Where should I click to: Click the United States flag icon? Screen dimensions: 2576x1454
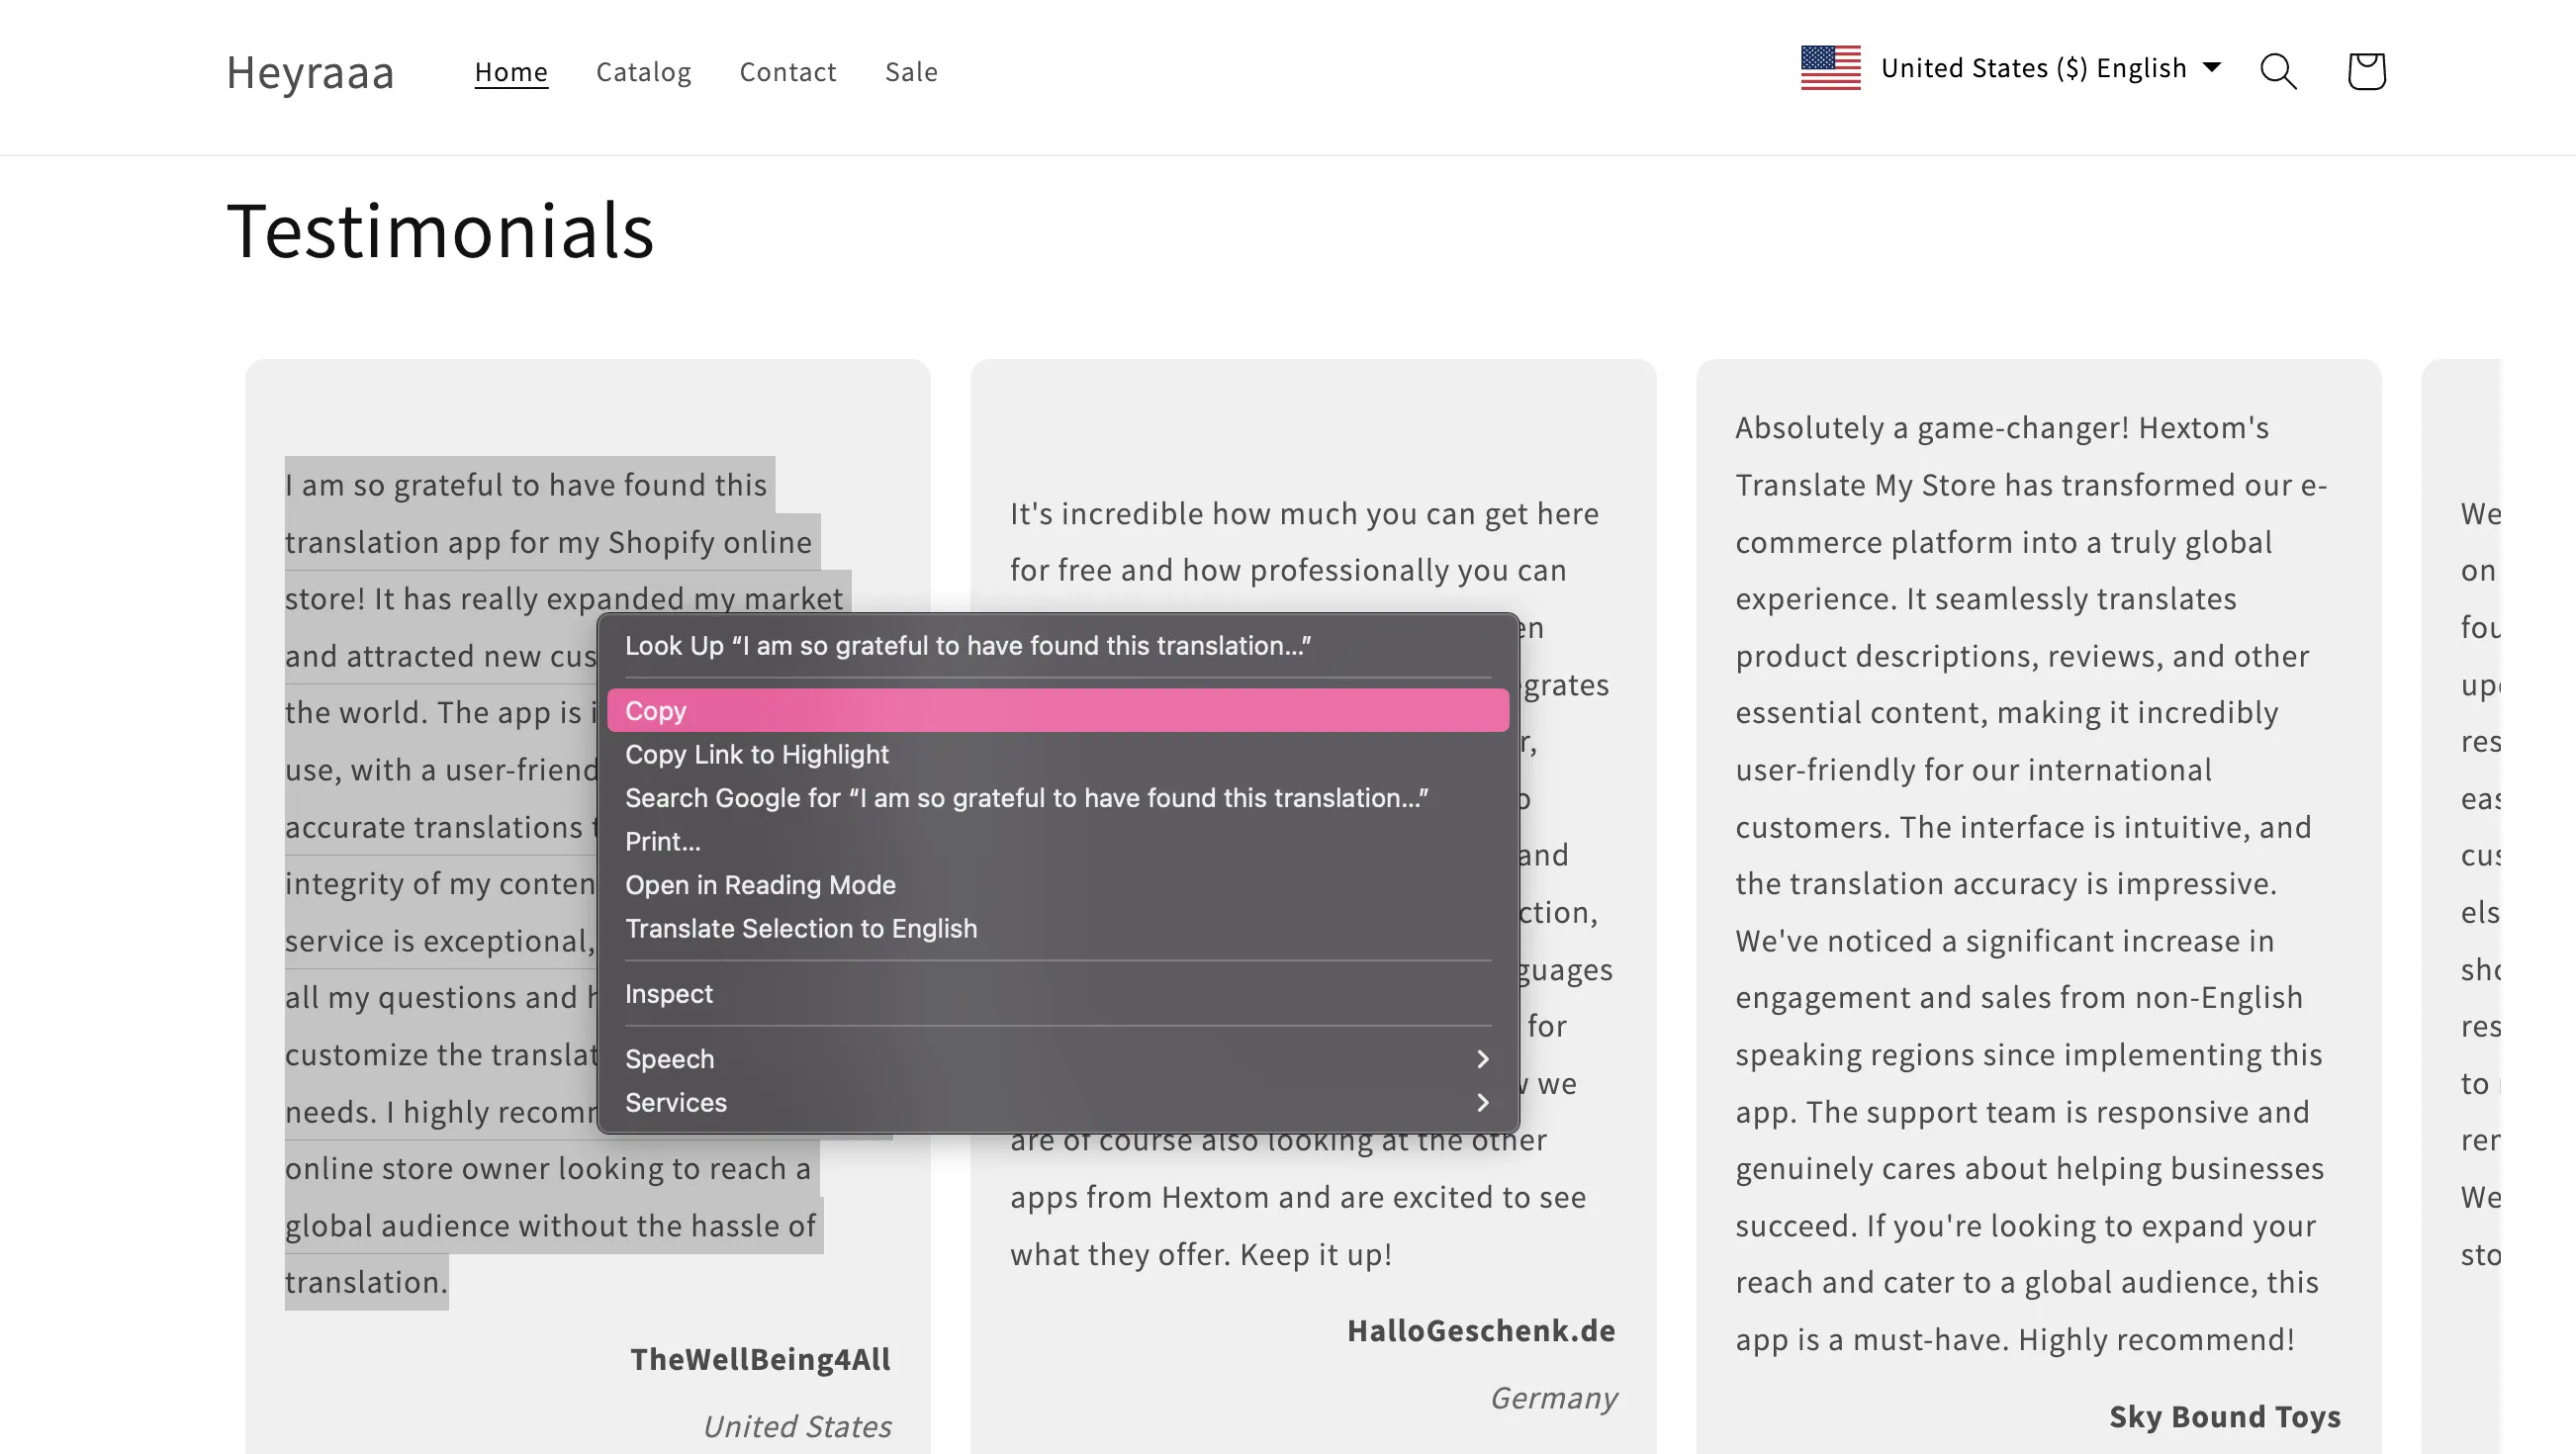point(1830,68)
